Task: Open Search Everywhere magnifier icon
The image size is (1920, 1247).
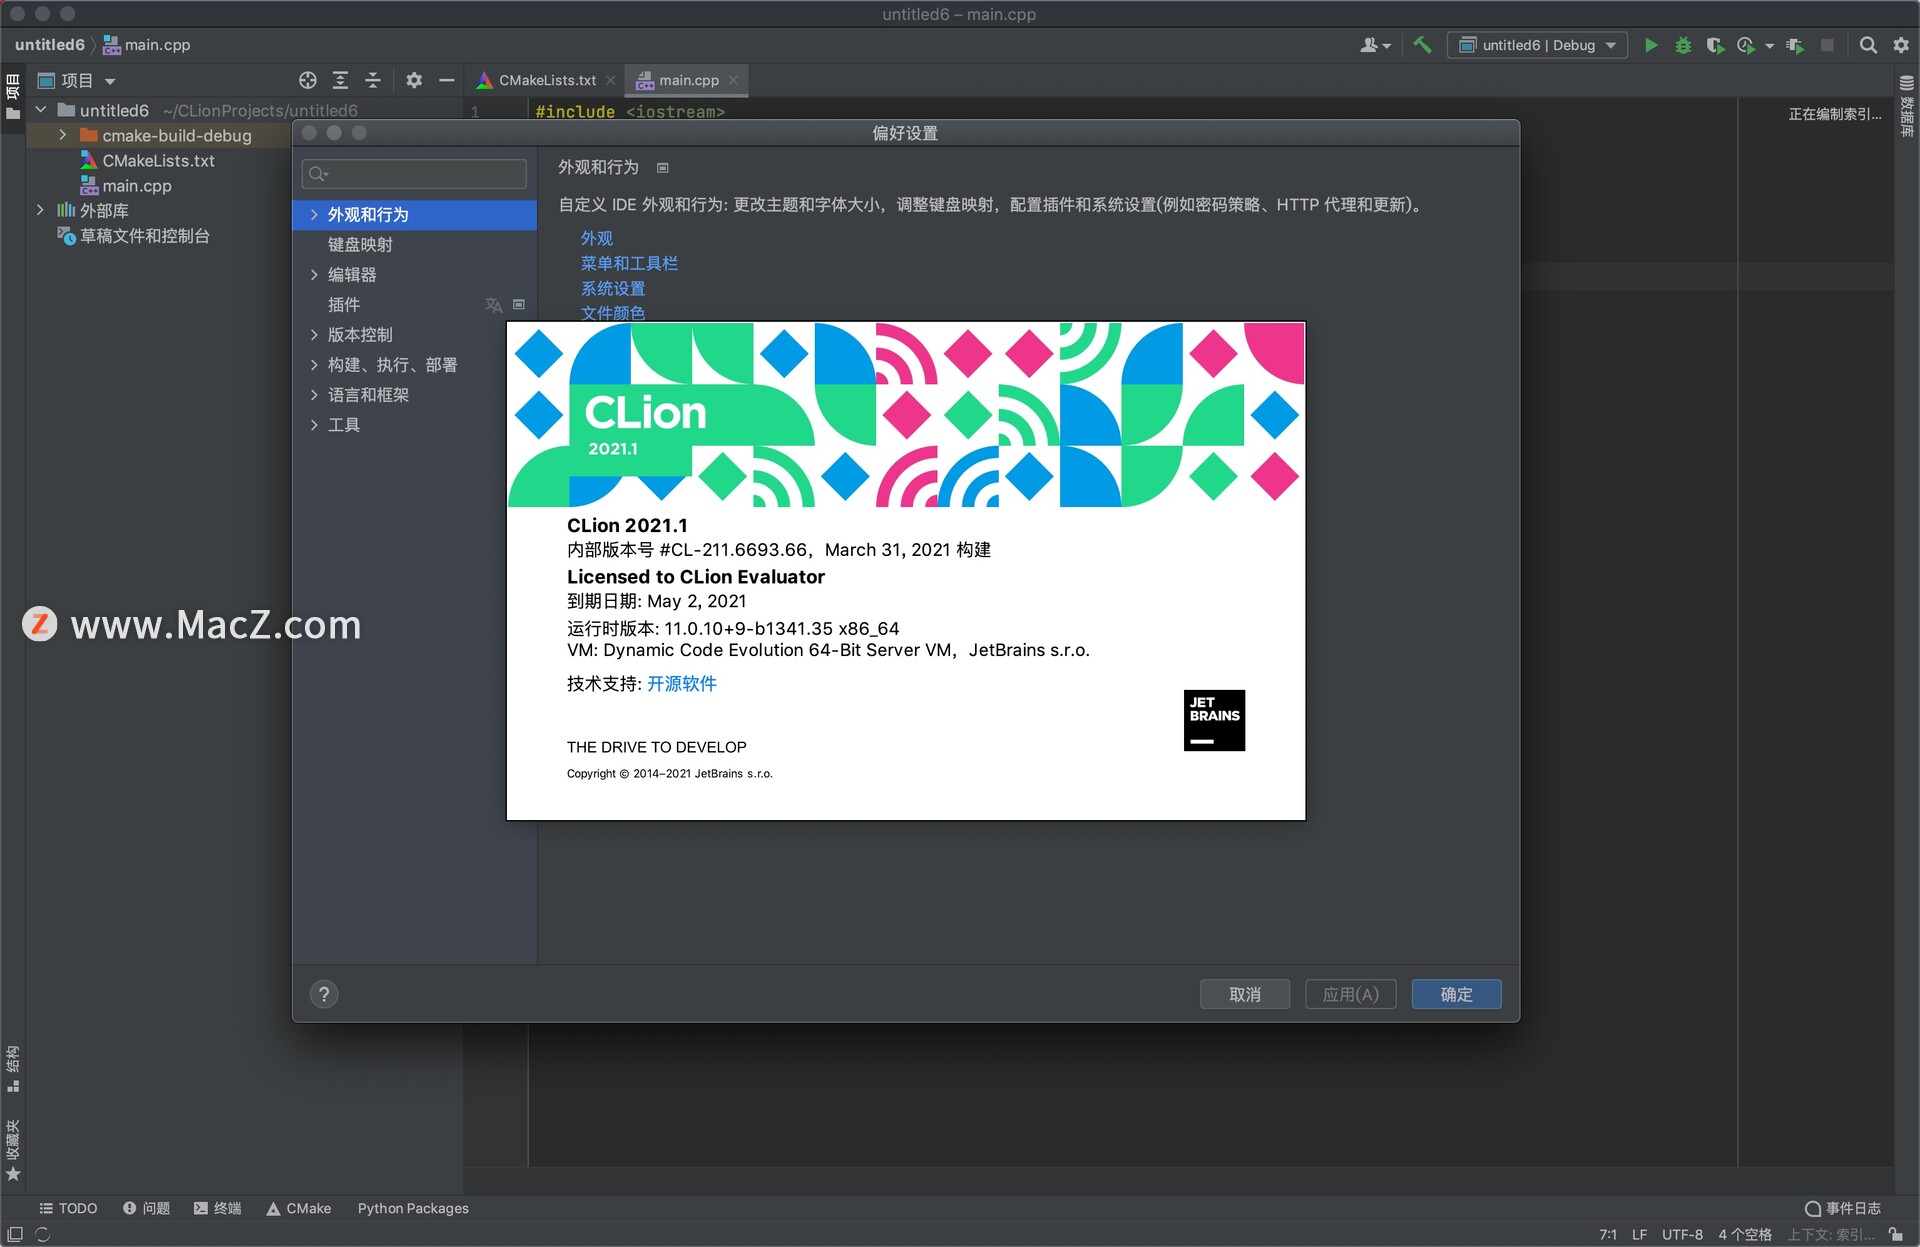Action: click(1867, 45)
